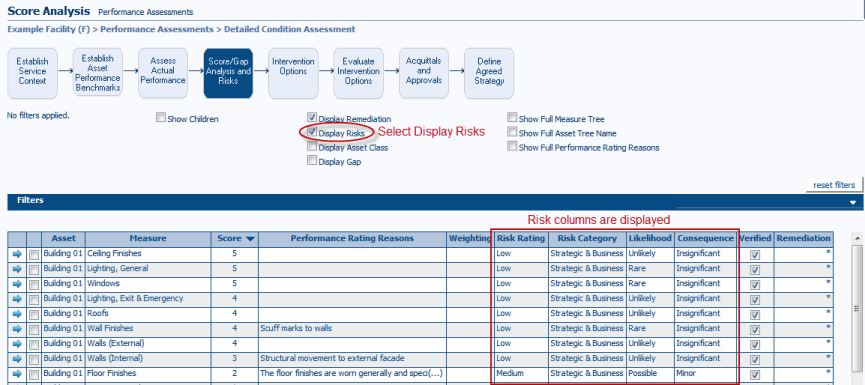This screenshot has width=865, height=385.
Task: Sort by Weighting column header
Action: click(x=469, y=239)
